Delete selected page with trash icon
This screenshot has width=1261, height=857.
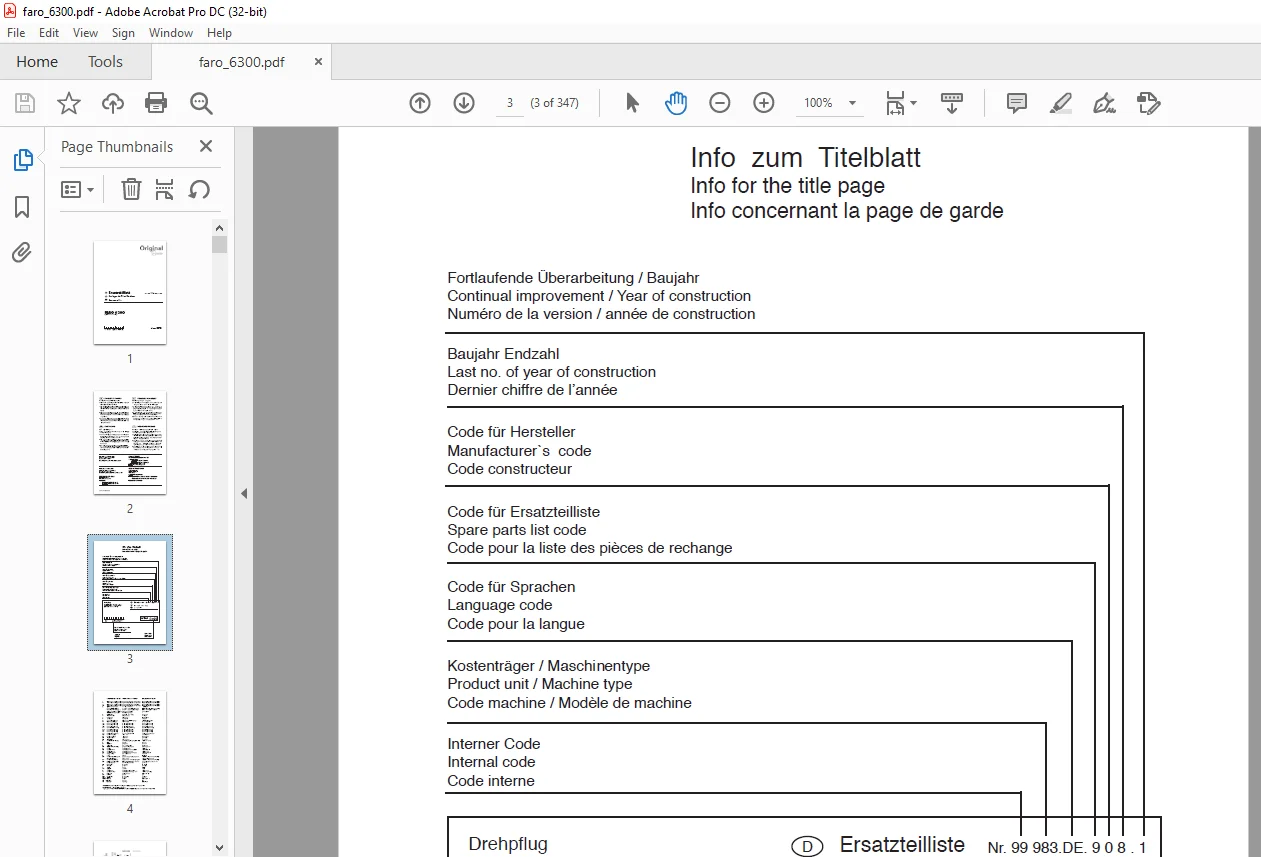click(x=131, y=189)
